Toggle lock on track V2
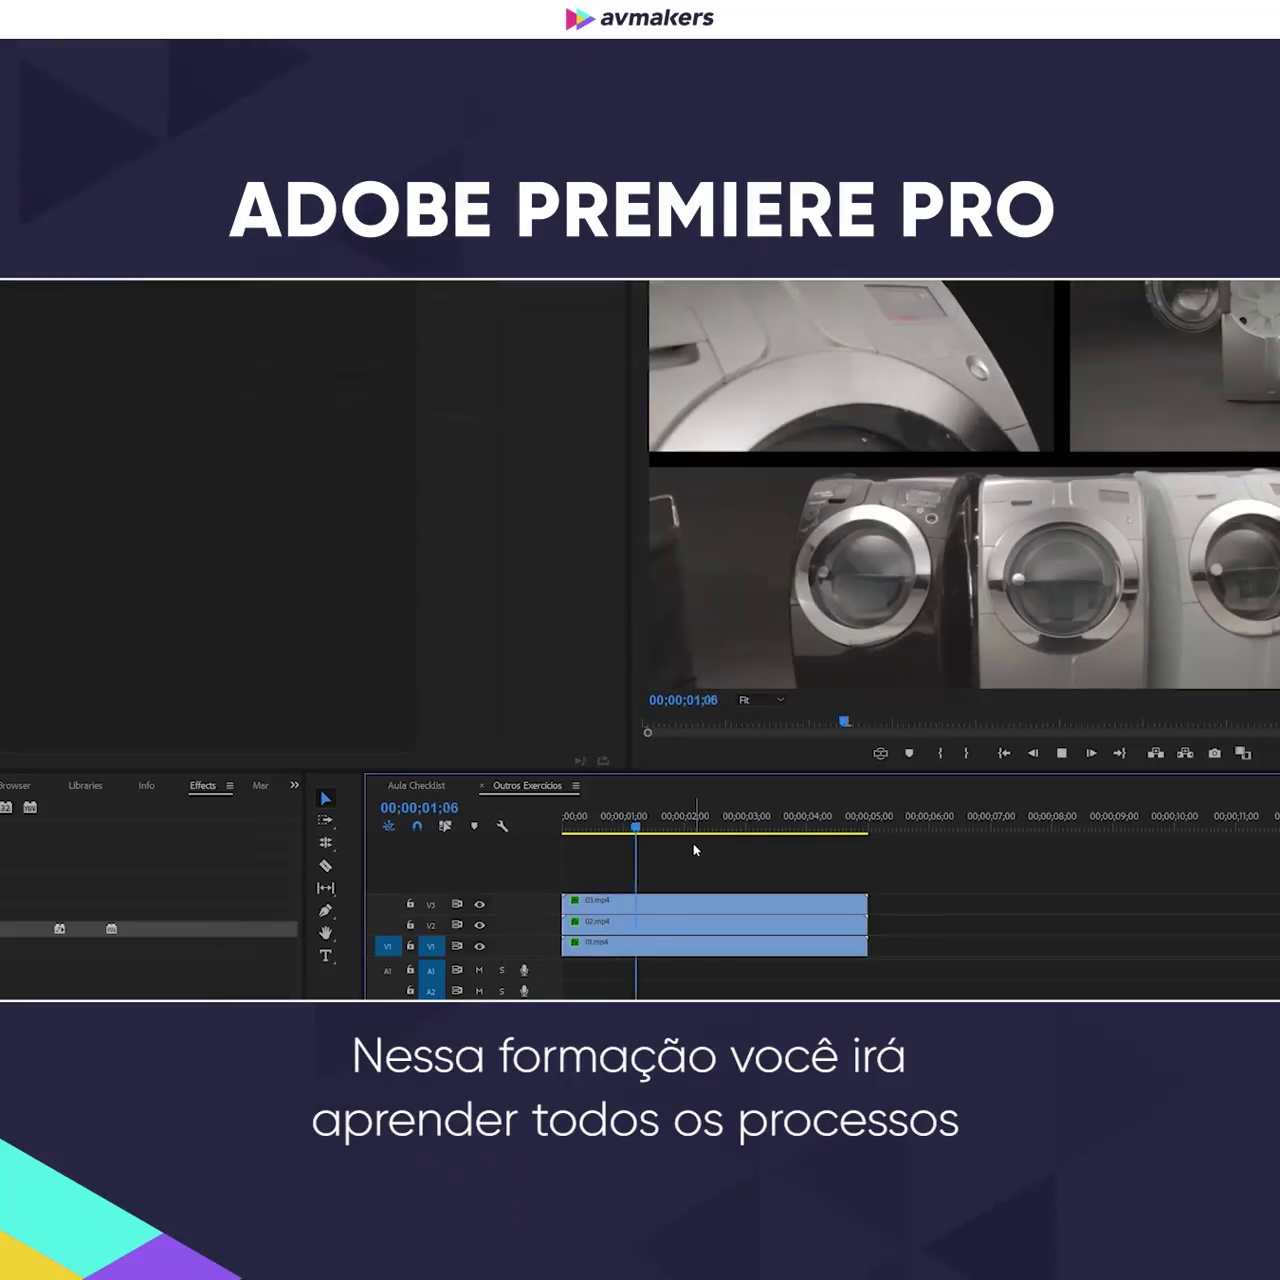 (x=410, y=924)
